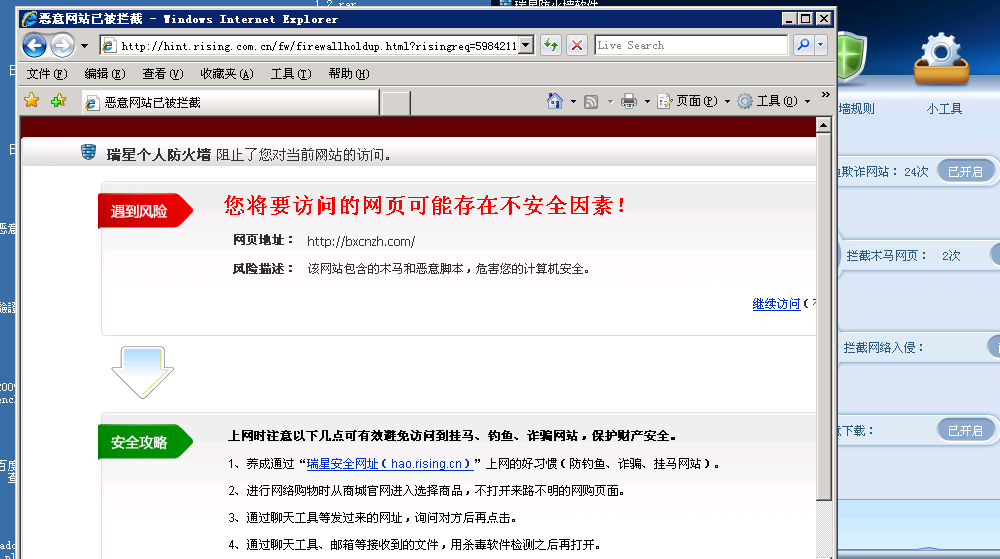Open the recent pages dropdown next to Forward
This screenshot has height=559, width=1000.
(x=84, y=46)
